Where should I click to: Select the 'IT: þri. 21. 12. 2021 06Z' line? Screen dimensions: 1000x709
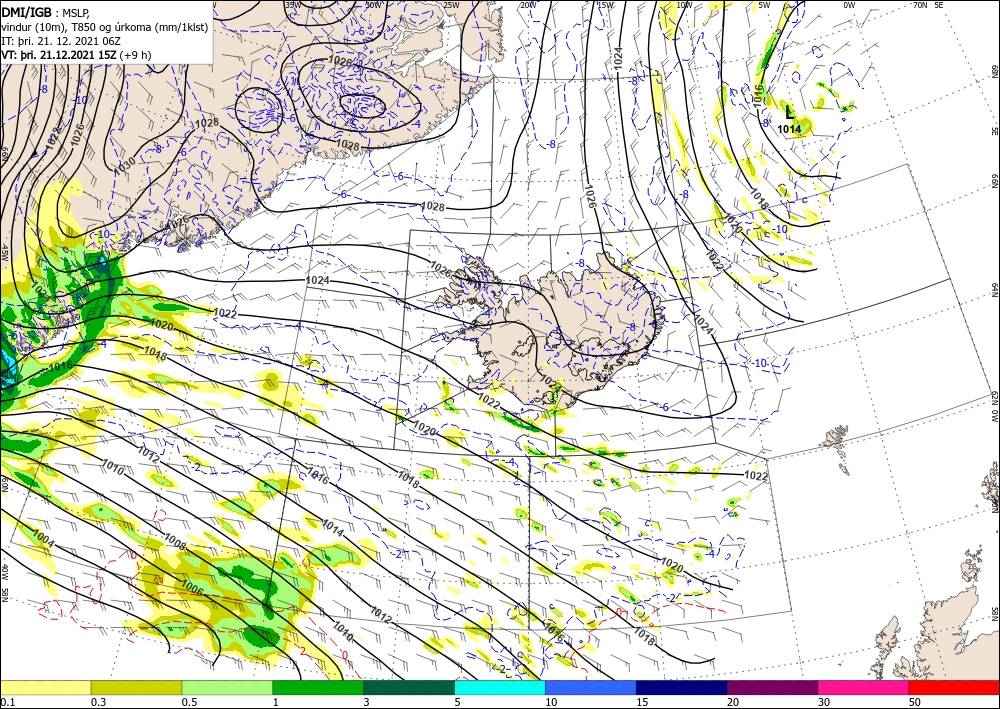point(61,40)
